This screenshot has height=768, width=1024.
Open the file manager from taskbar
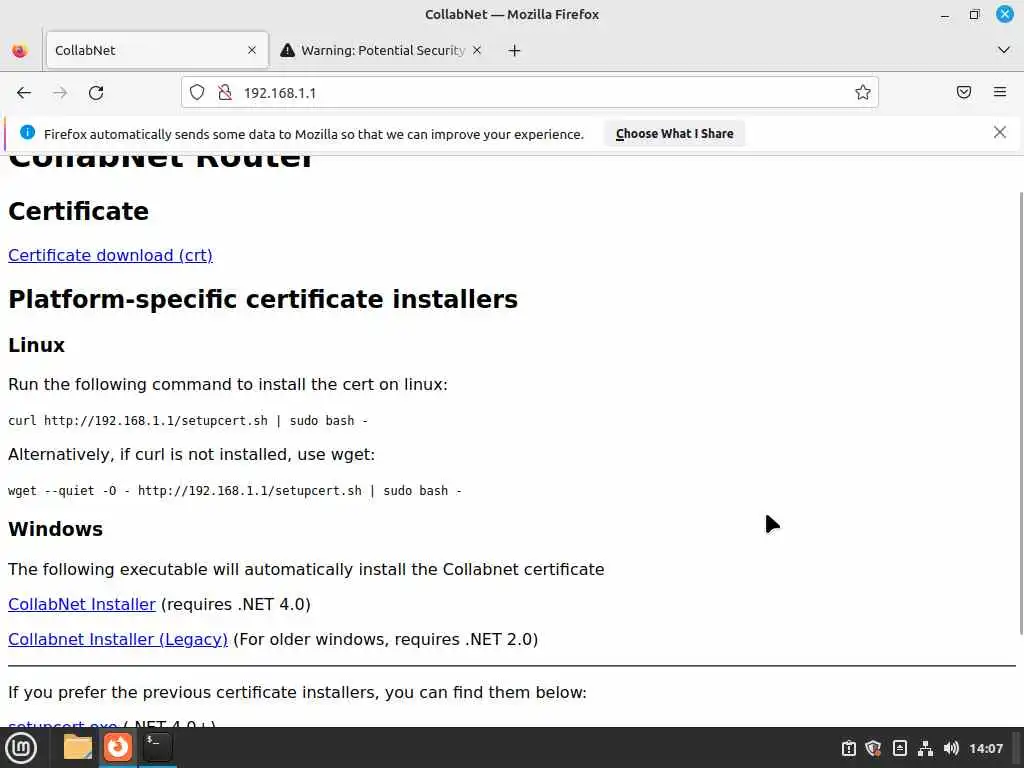click(78, 747)
